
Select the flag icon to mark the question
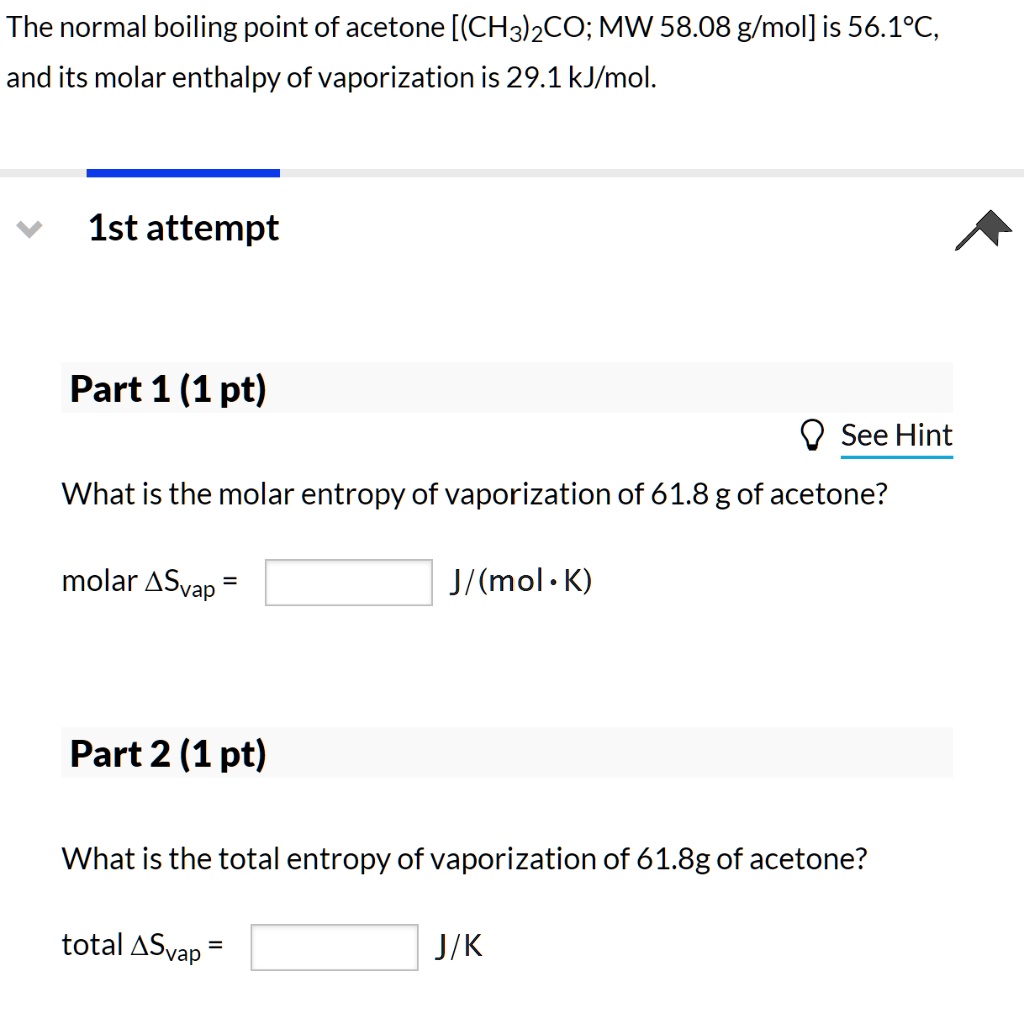coord(985,230)
